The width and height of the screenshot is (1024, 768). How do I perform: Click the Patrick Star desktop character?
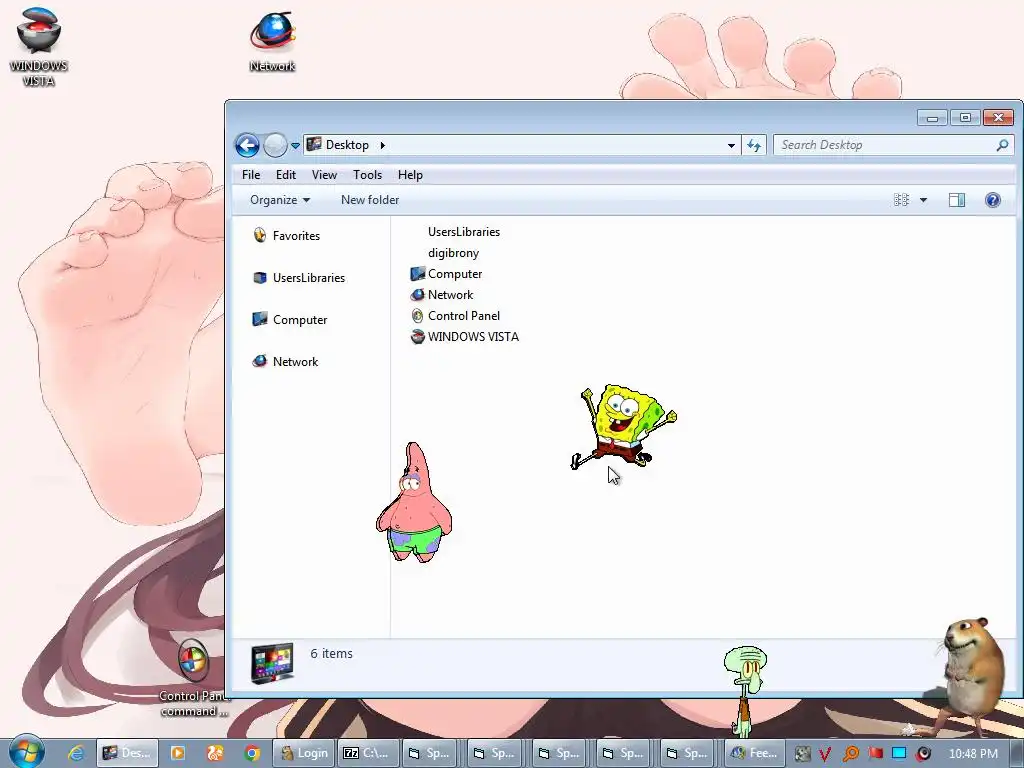414,503
